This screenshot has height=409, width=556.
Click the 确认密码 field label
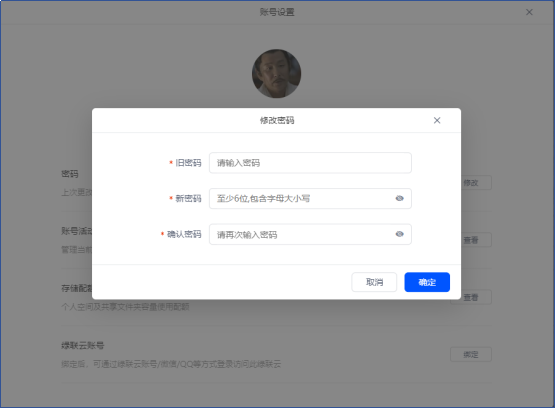click(x=184, y=234)
